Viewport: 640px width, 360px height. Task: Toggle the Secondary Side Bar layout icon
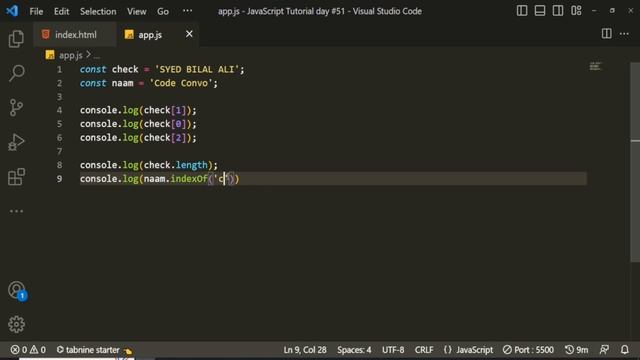(558, 11)
